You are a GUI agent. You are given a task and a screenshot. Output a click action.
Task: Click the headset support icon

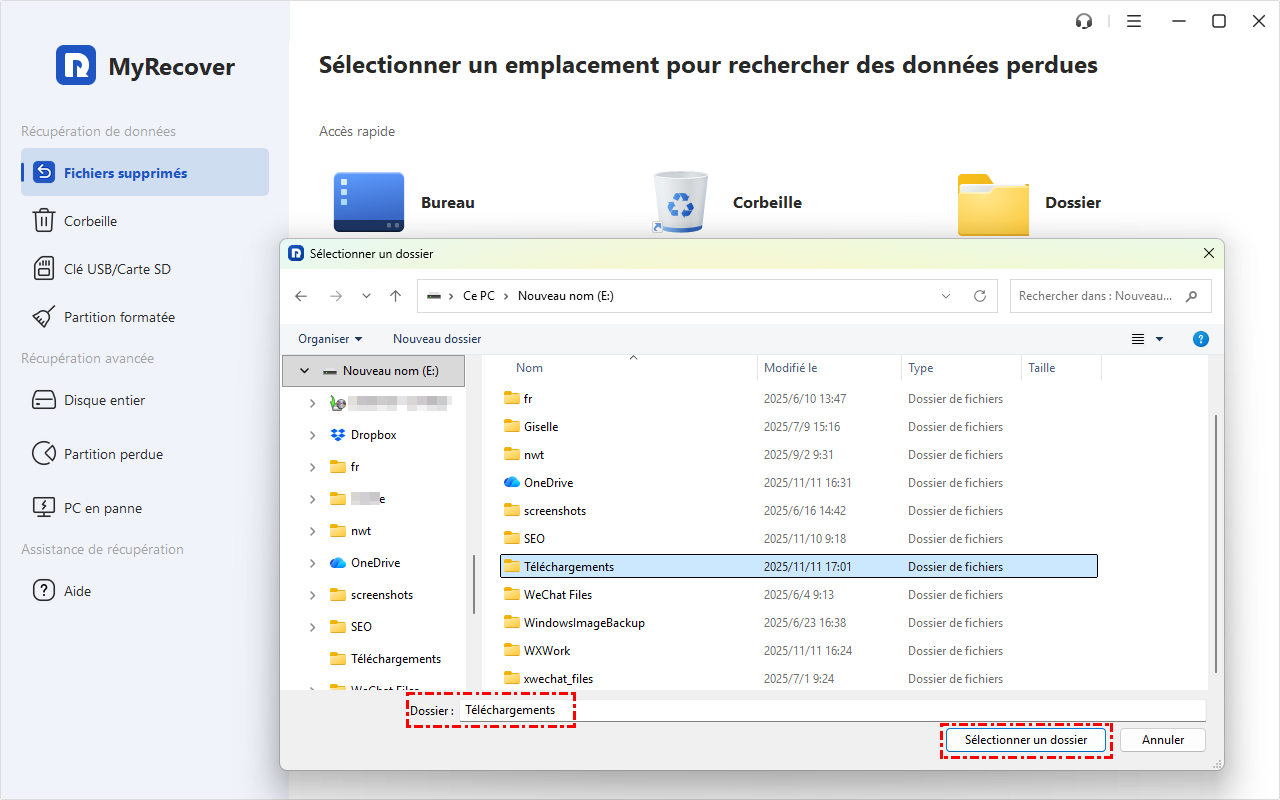click(x=1084, y=21)
